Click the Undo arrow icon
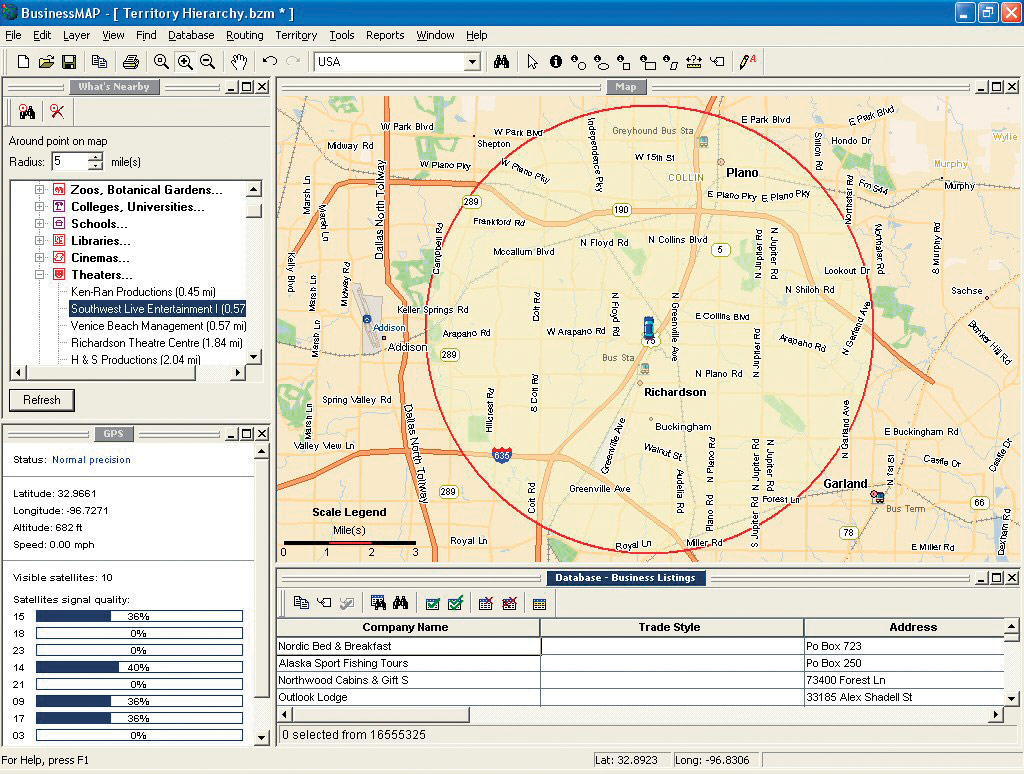 [x=270, y=62]
